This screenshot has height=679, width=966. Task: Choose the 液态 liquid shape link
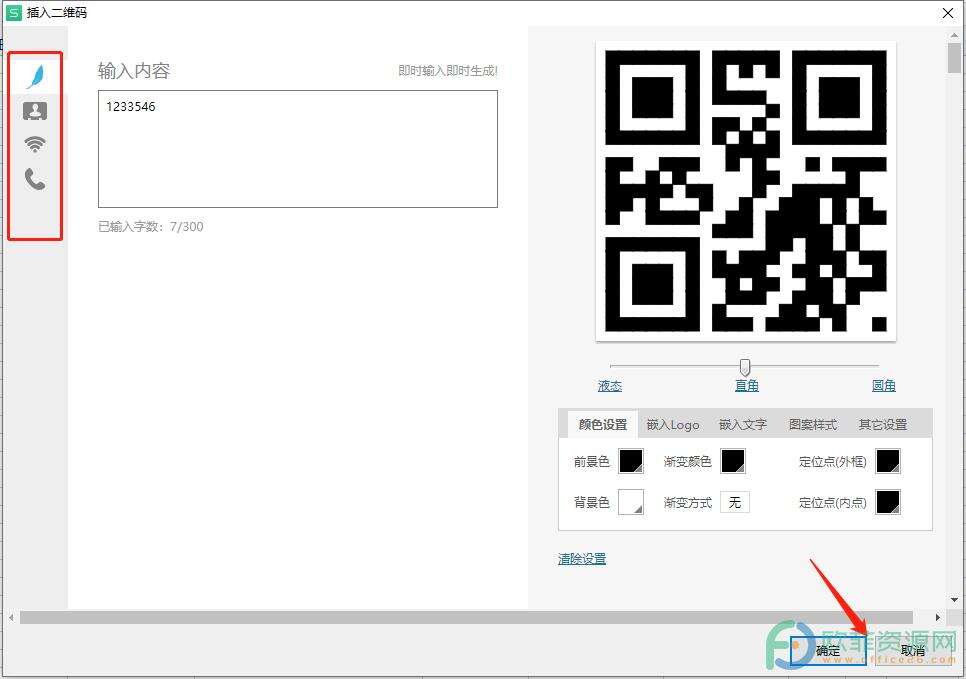610,386
